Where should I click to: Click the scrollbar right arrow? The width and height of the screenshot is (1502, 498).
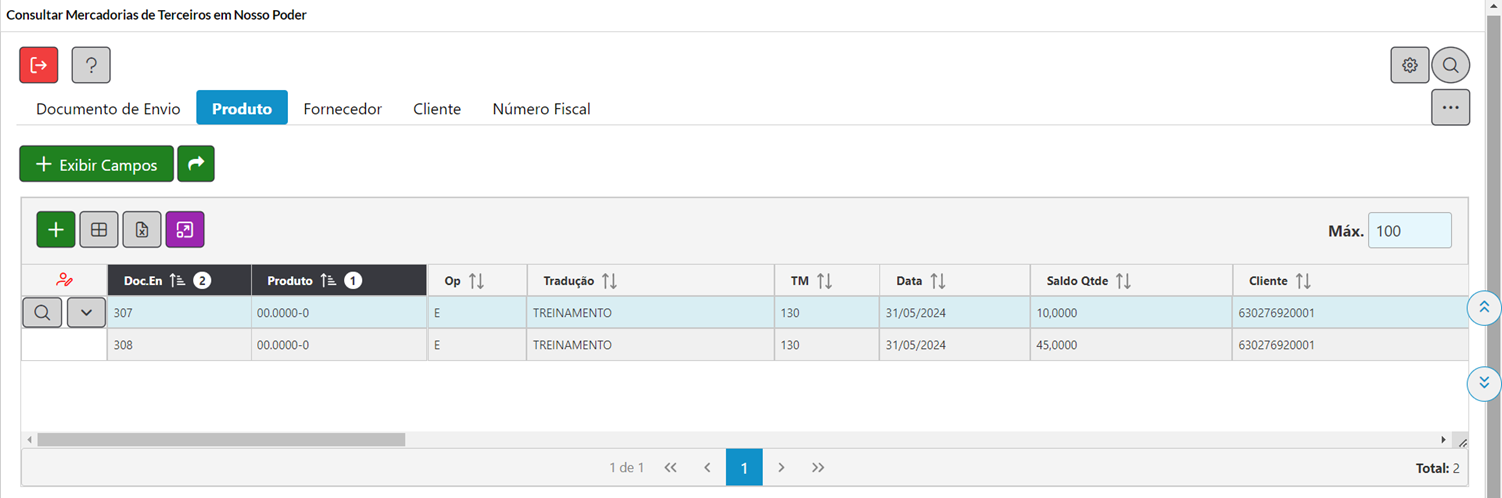[1443, 439]
